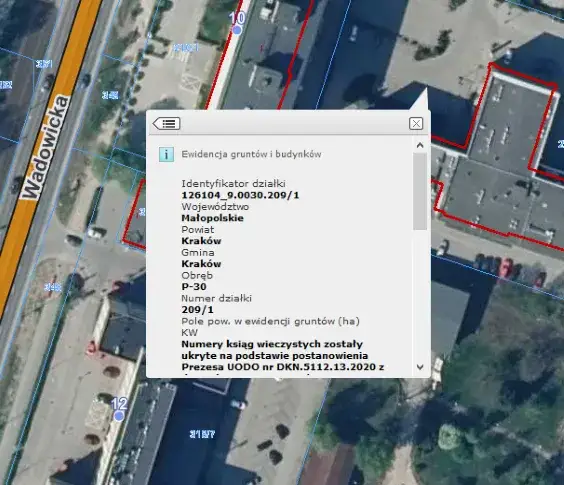
Task: Click the scroll-up arrow in the popup
Action: point(420,145)
